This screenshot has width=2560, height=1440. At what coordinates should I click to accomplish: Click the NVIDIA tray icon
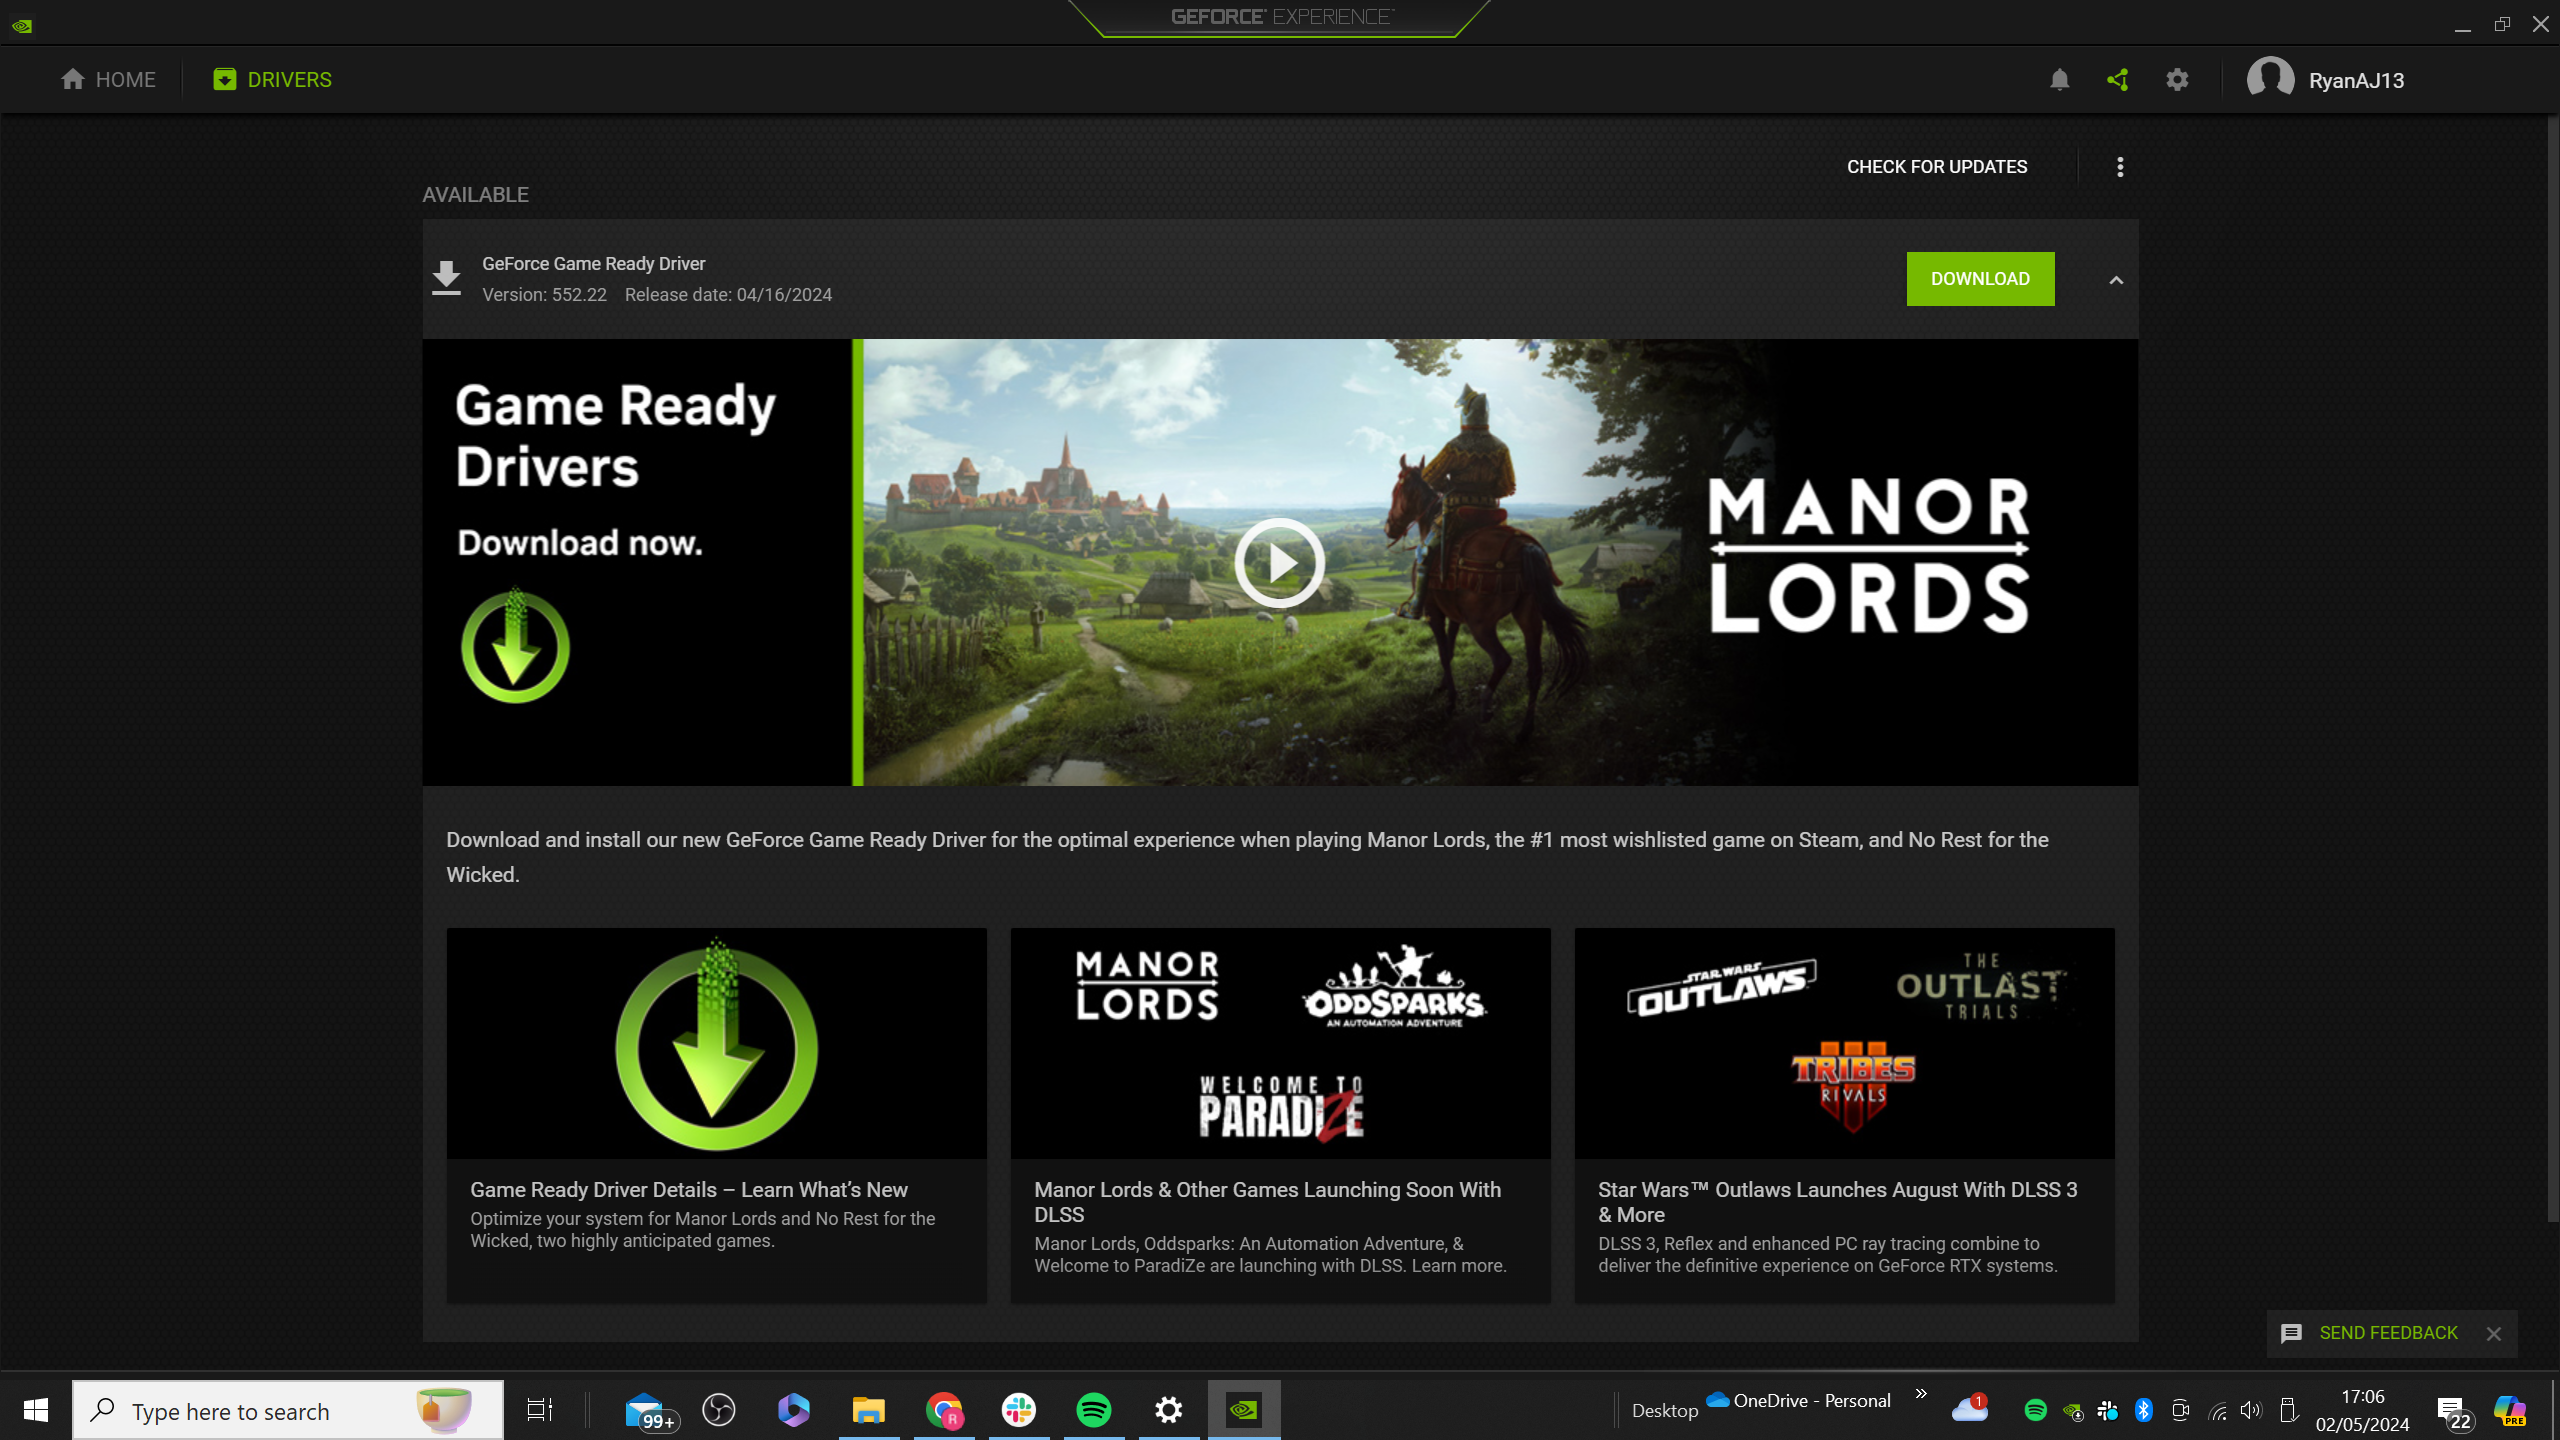(2072, 1411)
